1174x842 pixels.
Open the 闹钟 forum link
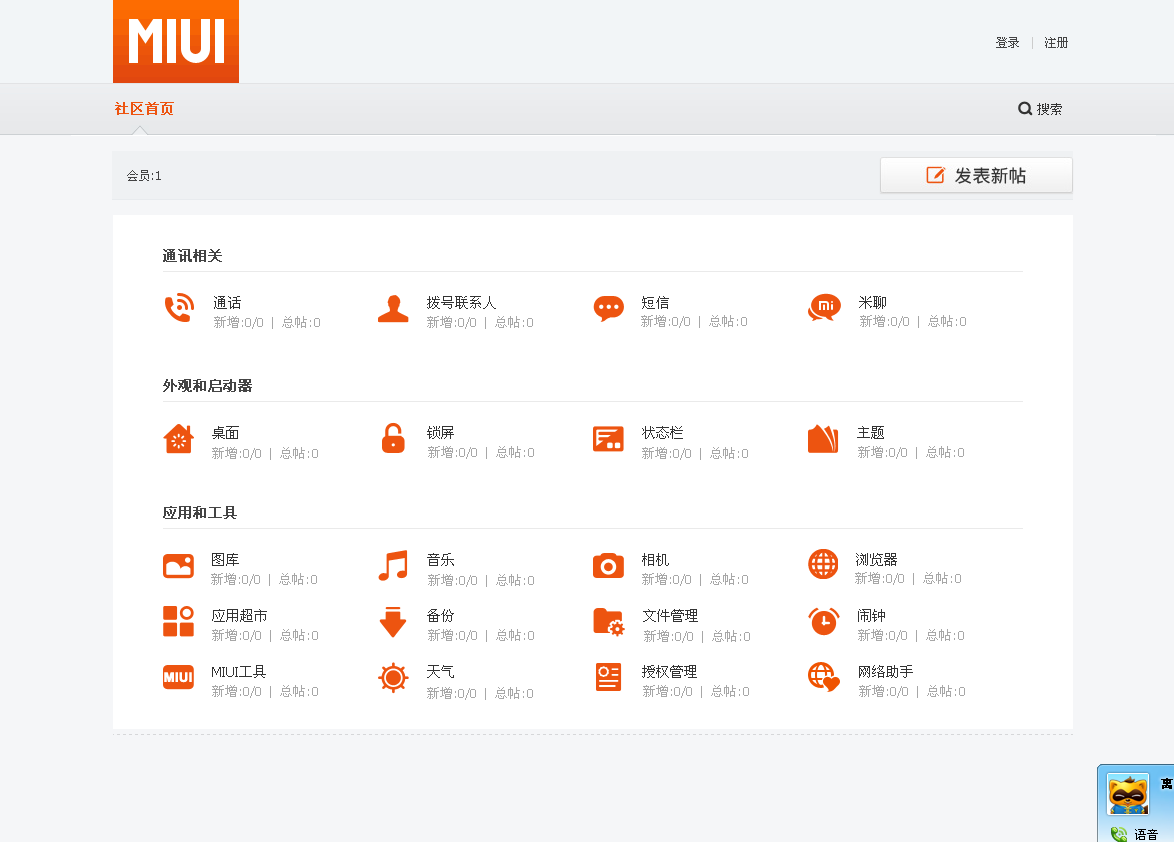click(x=871, y=615)
